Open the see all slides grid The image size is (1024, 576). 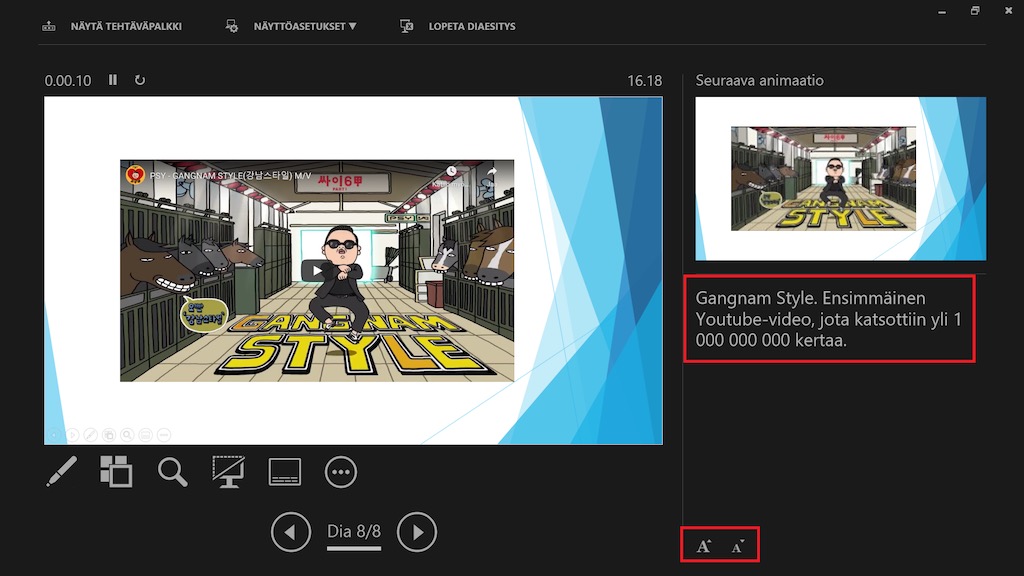[x=116, y=472]
